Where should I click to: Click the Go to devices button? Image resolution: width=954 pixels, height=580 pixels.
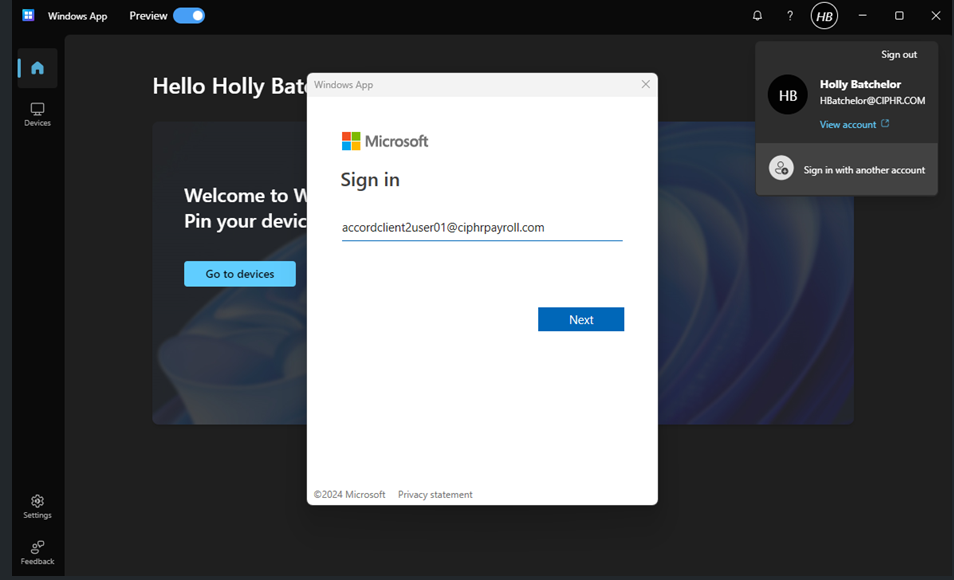point(240,274)
